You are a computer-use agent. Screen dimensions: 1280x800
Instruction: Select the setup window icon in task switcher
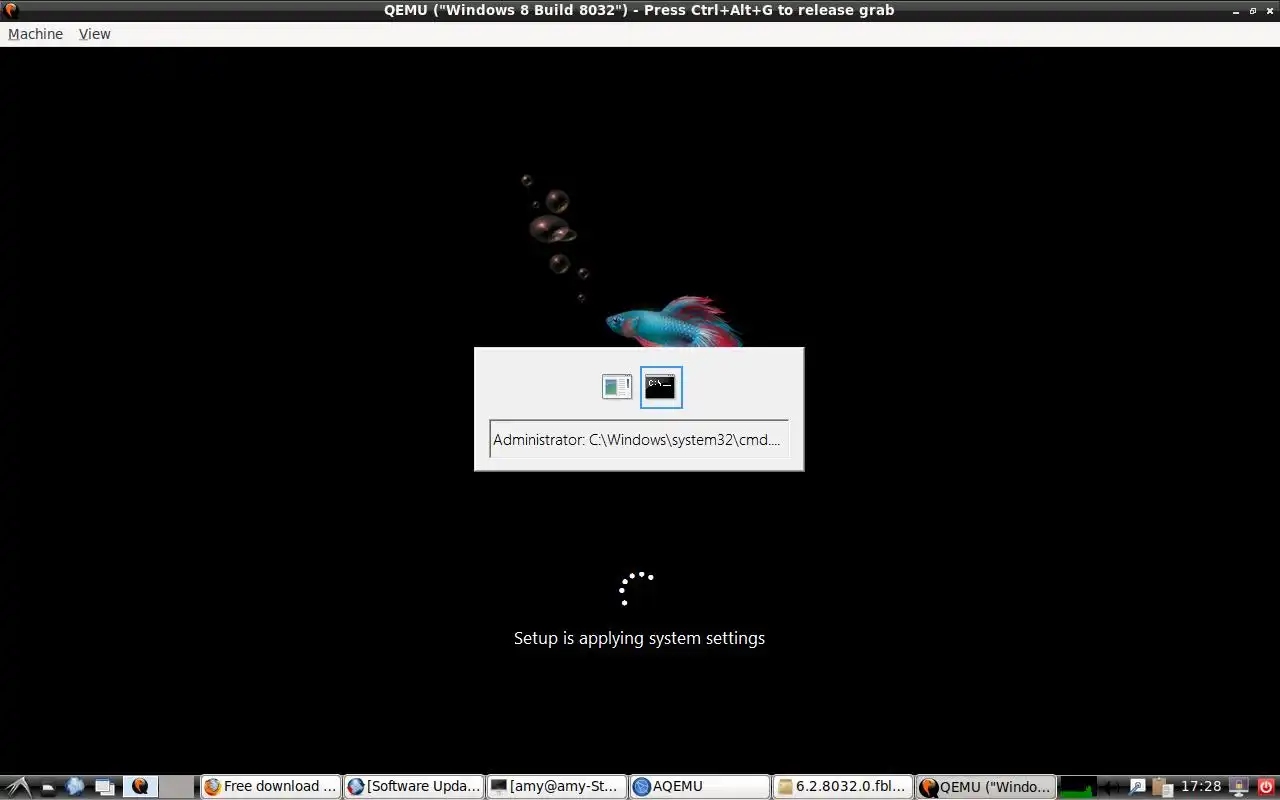(617, 387)
